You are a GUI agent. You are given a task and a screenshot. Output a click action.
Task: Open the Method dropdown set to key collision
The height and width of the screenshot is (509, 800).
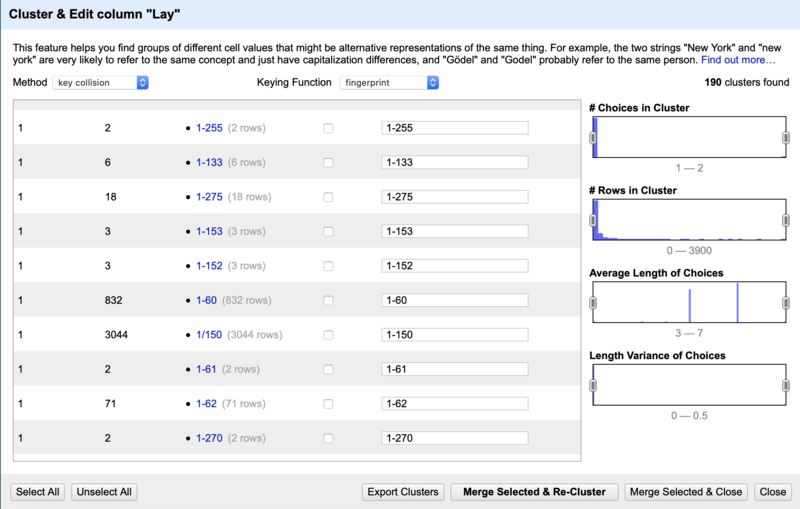pos(101,83)
